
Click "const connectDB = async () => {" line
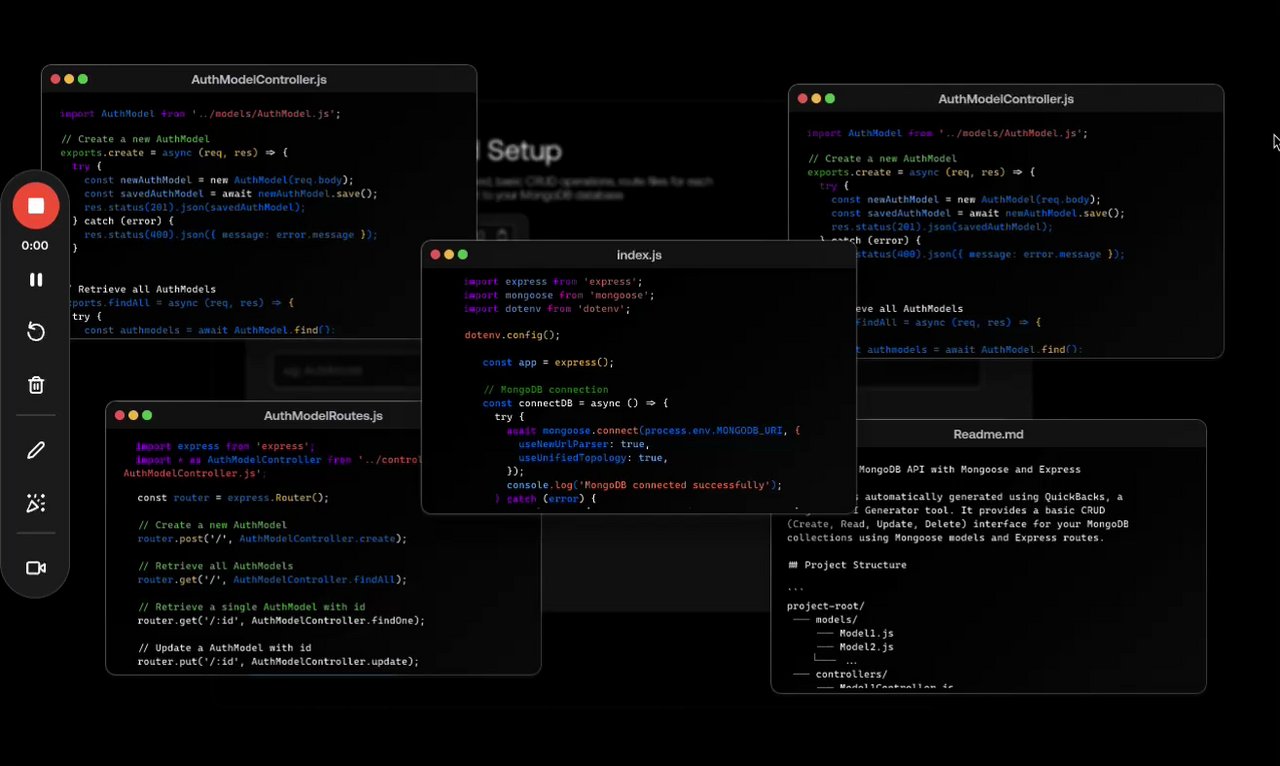point(575,403)
